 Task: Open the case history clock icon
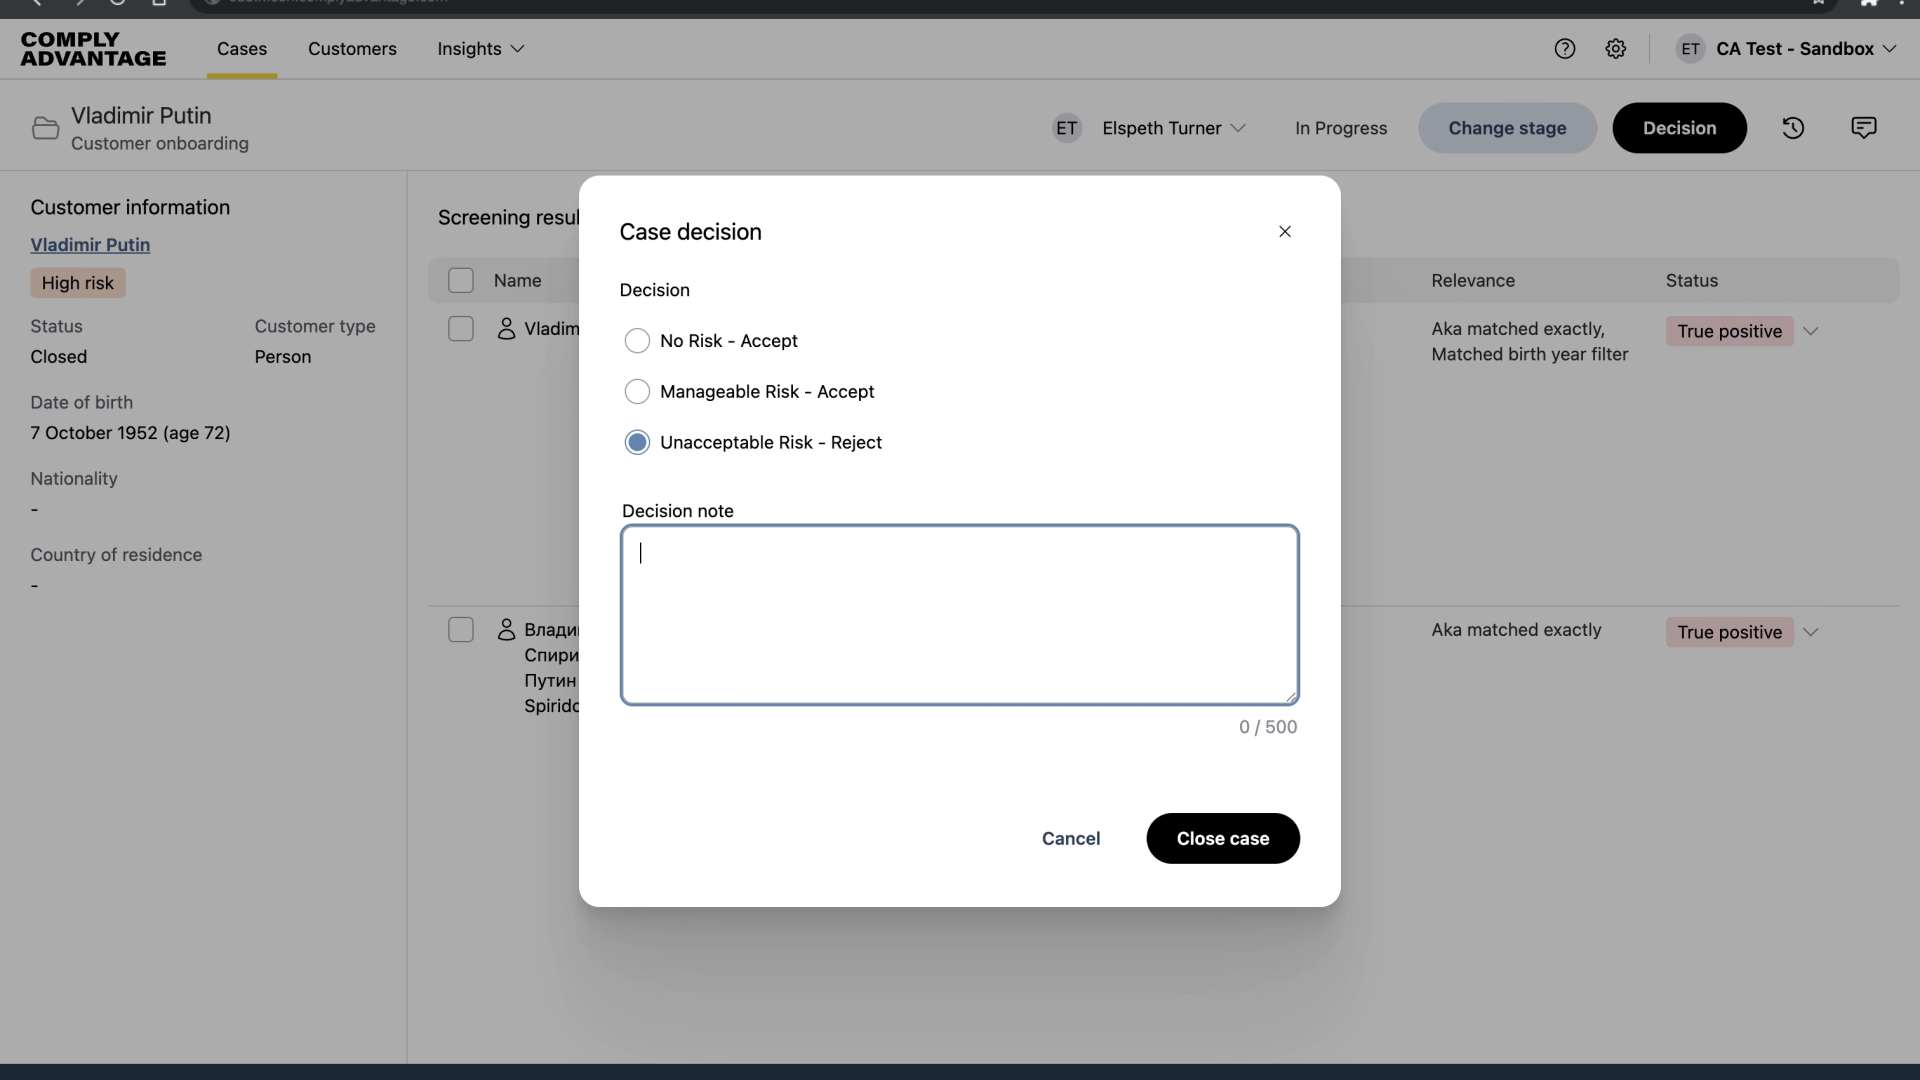click(1792, 127)
